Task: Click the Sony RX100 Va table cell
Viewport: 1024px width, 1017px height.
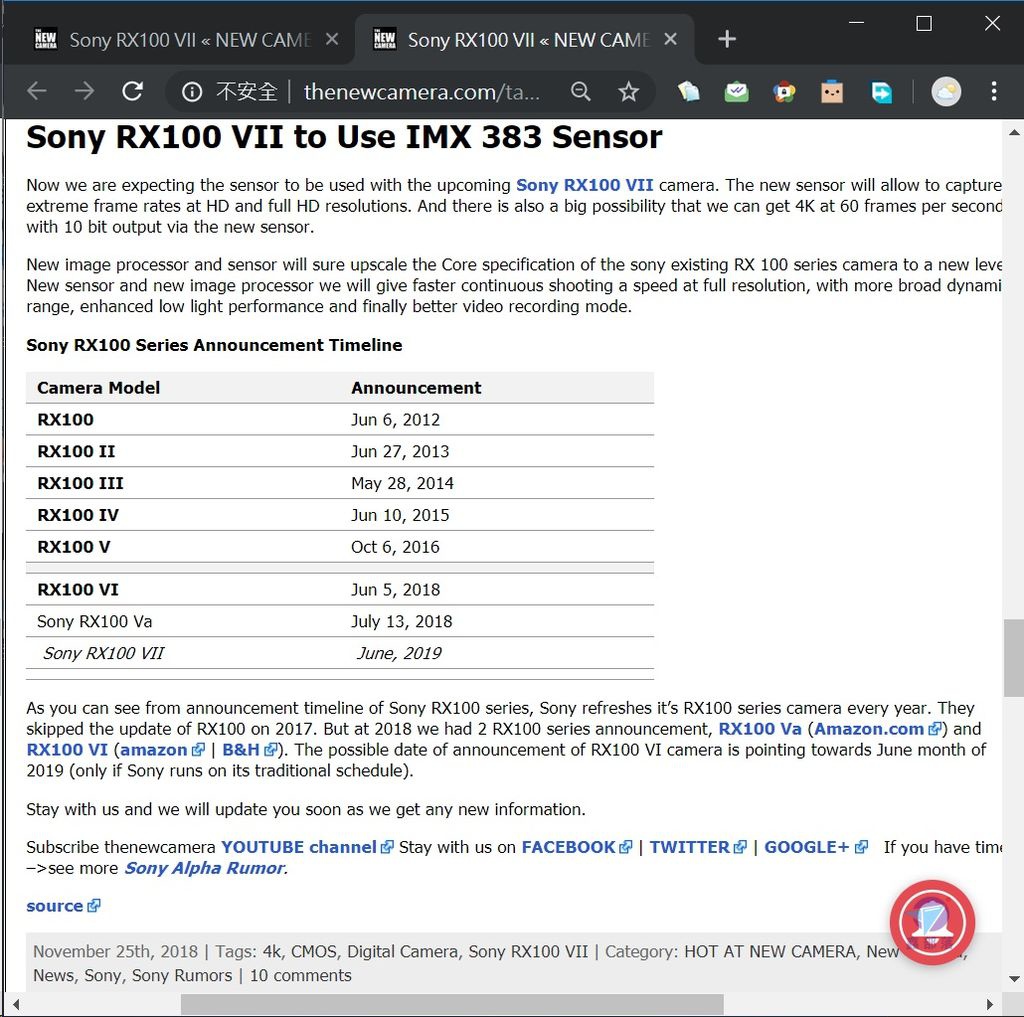Action: 95,621
